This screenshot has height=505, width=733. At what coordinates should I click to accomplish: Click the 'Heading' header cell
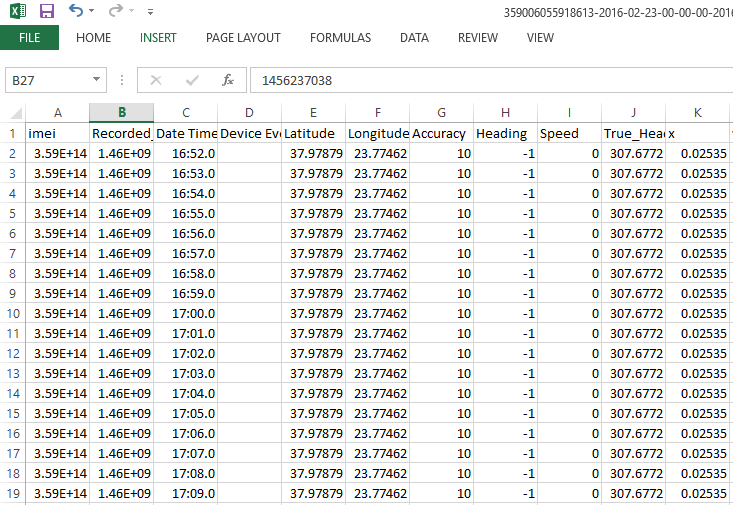click(x=506, y=133)
